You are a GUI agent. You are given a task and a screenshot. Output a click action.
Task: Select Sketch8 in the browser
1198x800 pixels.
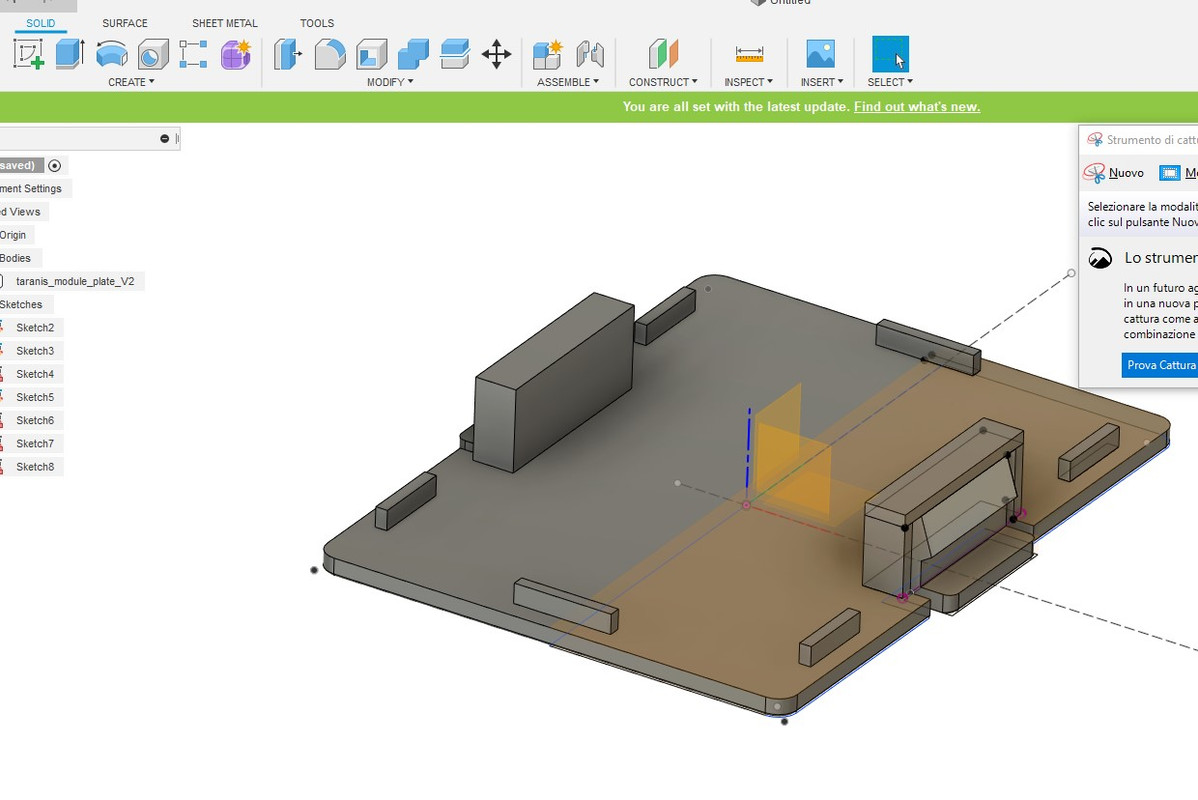[x=34, y=467]
